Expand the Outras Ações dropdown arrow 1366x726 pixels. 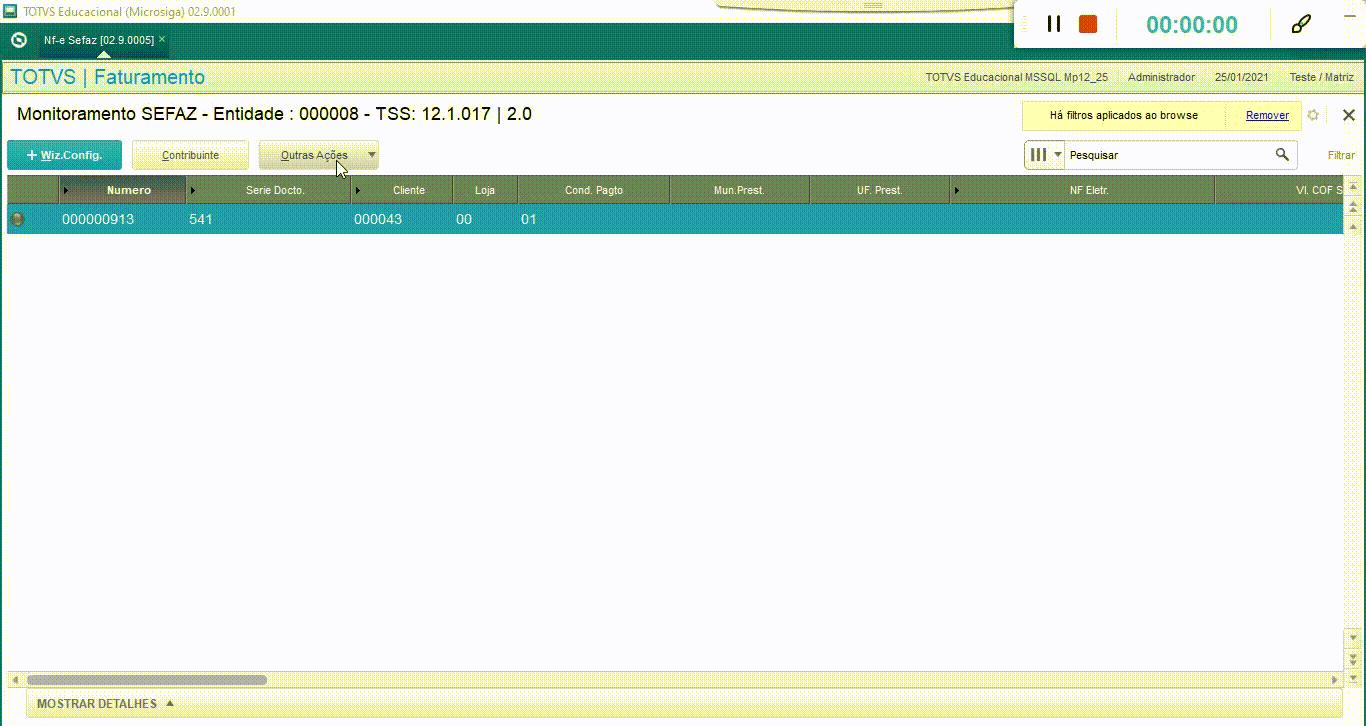[x=372, y=155]
